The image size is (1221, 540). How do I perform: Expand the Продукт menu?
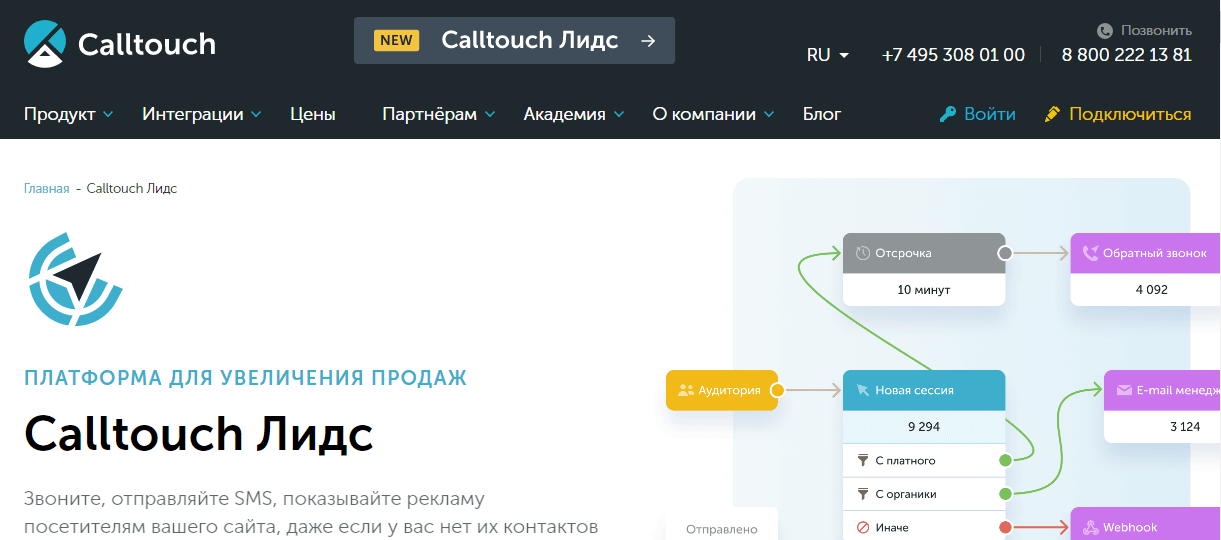click(x=69, y=114)
